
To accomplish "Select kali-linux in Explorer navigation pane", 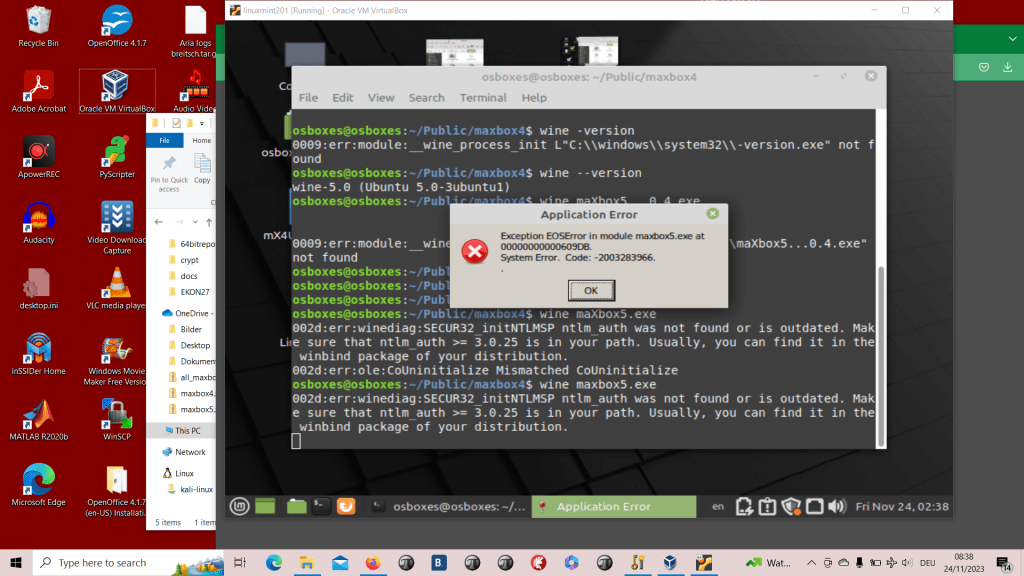I will tap(199, 490).
